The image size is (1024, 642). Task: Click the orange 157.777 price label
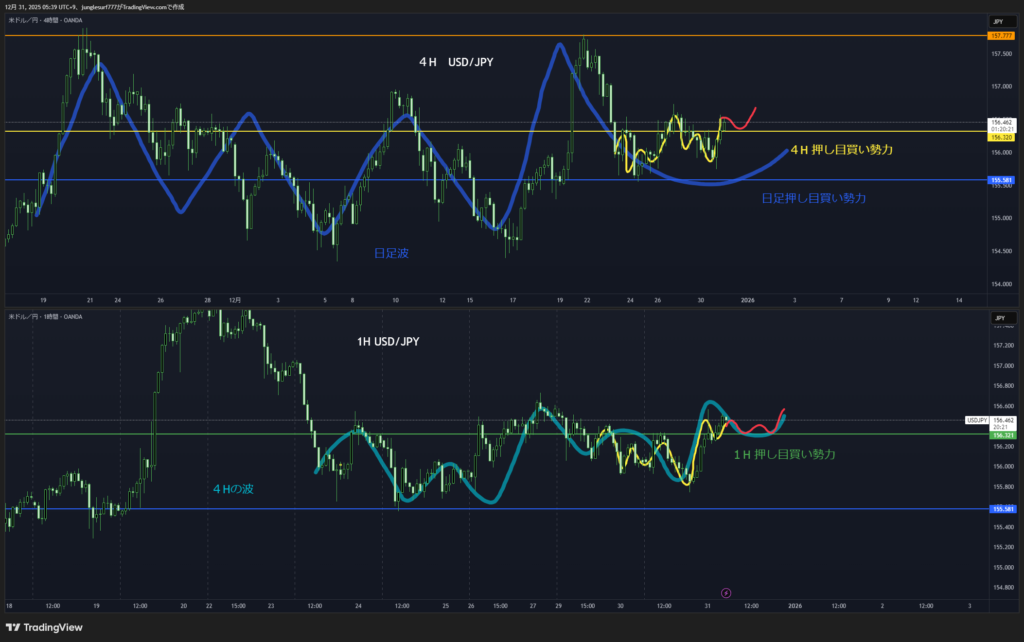pos(1000,36)
